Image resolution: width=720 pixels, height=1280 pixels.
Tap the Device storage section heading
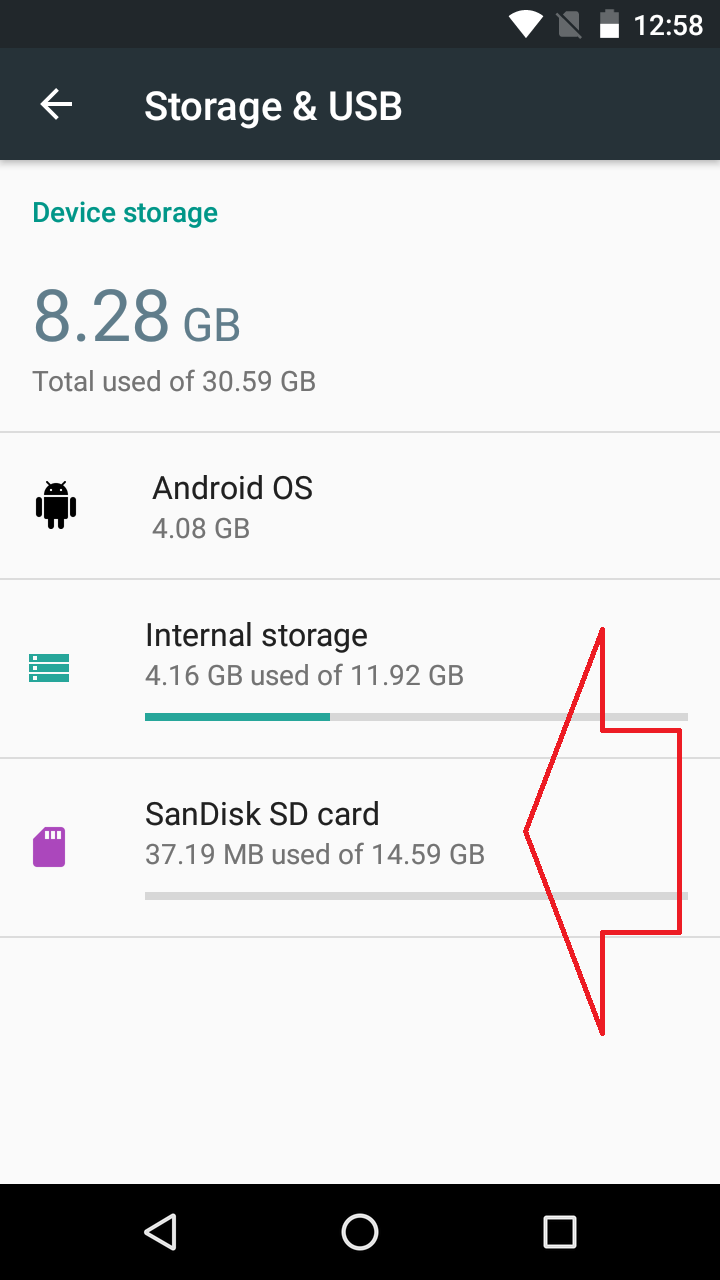(124, 212)
